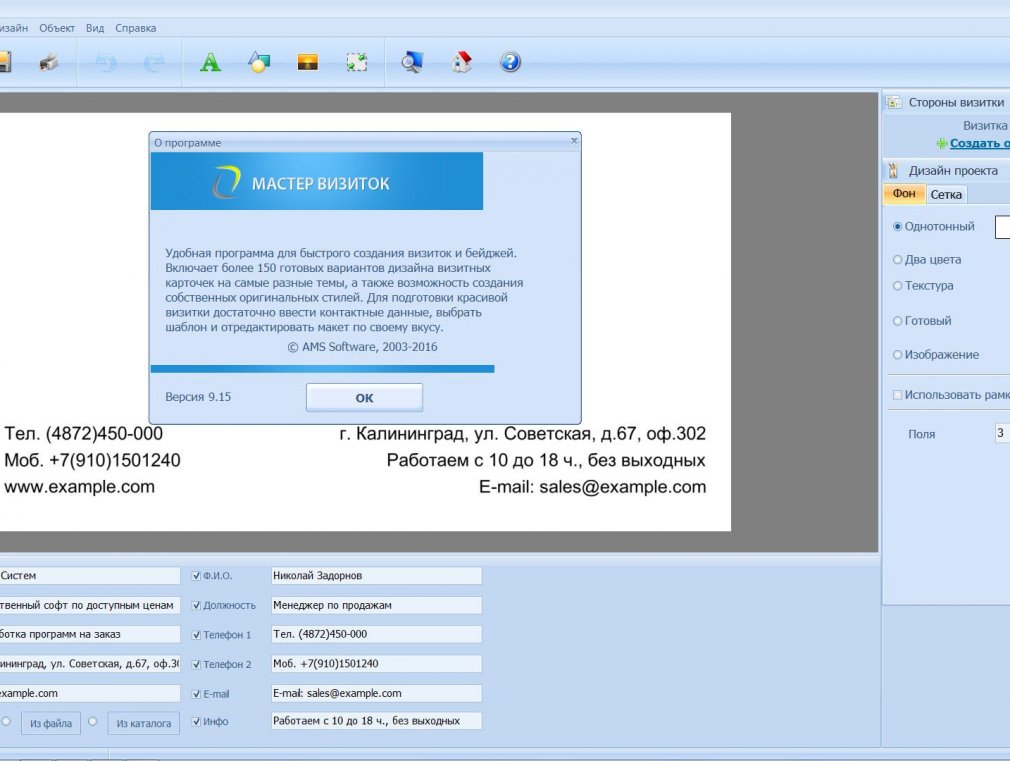This screenshot has width=1010, height=761.
Task: Click the www.example.com text on card
Action: tap(80, 486)
